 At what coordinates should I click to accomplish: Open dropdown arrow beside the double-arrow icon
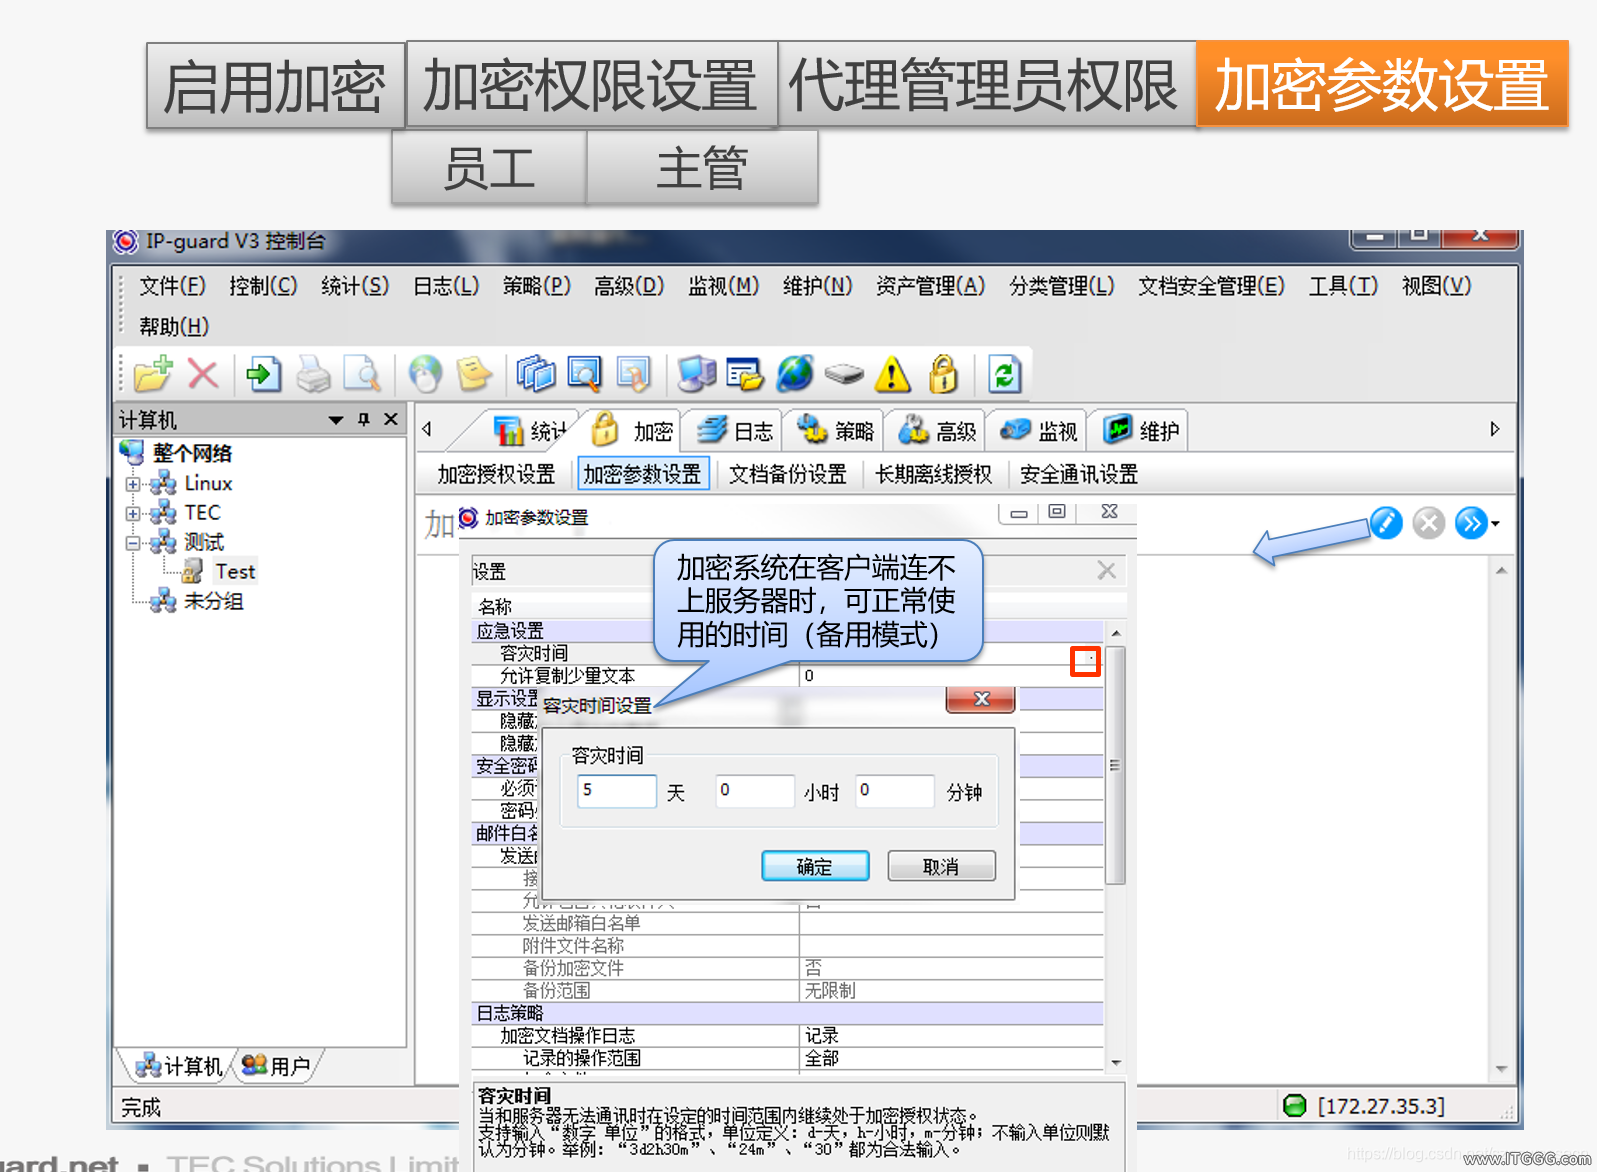pos(1496,523)
